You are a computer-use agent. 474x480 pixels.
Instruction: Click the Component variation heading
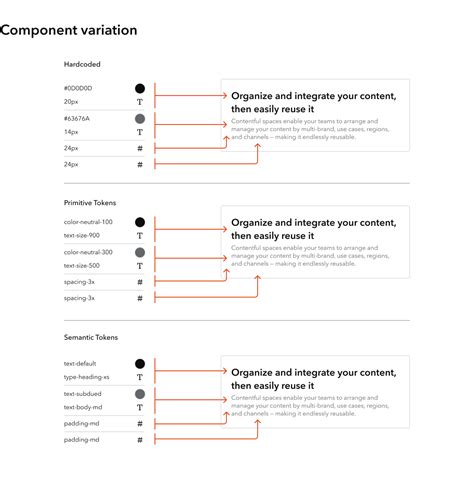tap(69, 30)
